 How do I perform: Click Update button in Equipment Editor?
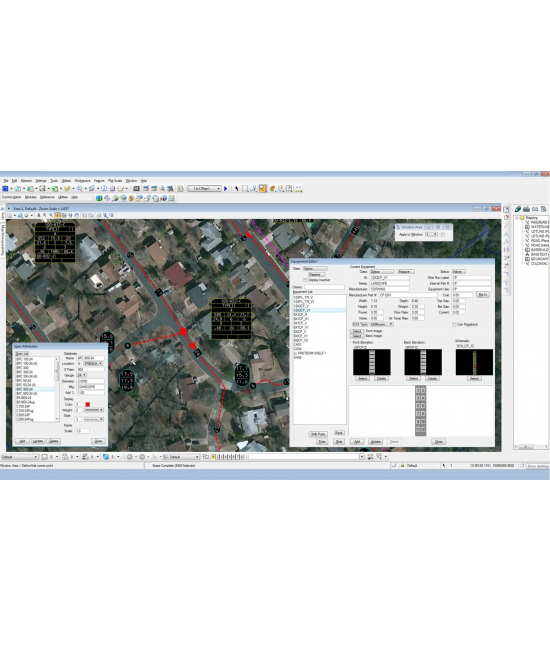click(x=375, y=441)
